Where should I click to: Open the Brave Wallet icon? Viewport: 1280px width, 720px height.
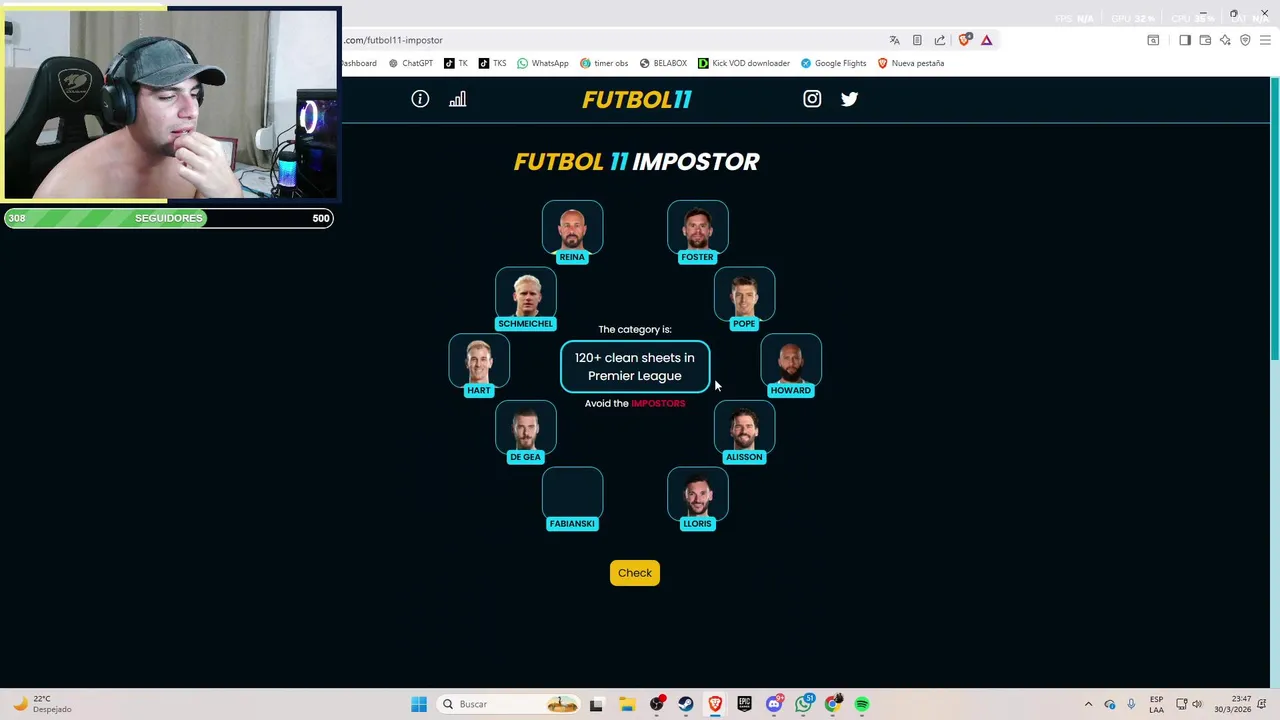click(x=1205, y=40)
